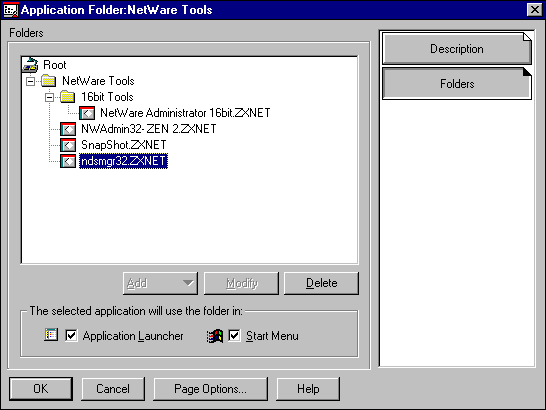Select the SnapShot.ZXNET tree entry text
This screenshot has width=546, height=410.
click(124, 145)
